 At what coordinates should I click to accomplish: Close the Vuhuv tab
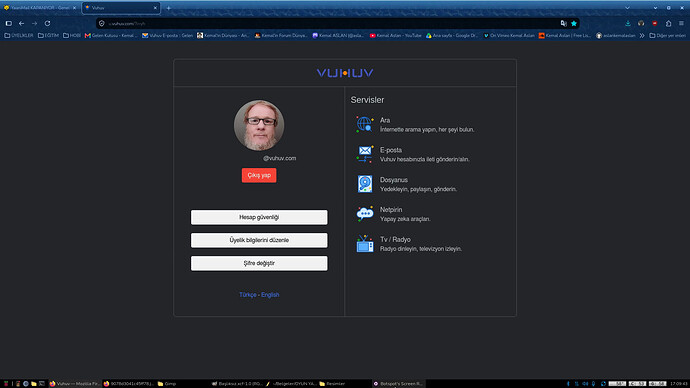[x=155, y=8]
